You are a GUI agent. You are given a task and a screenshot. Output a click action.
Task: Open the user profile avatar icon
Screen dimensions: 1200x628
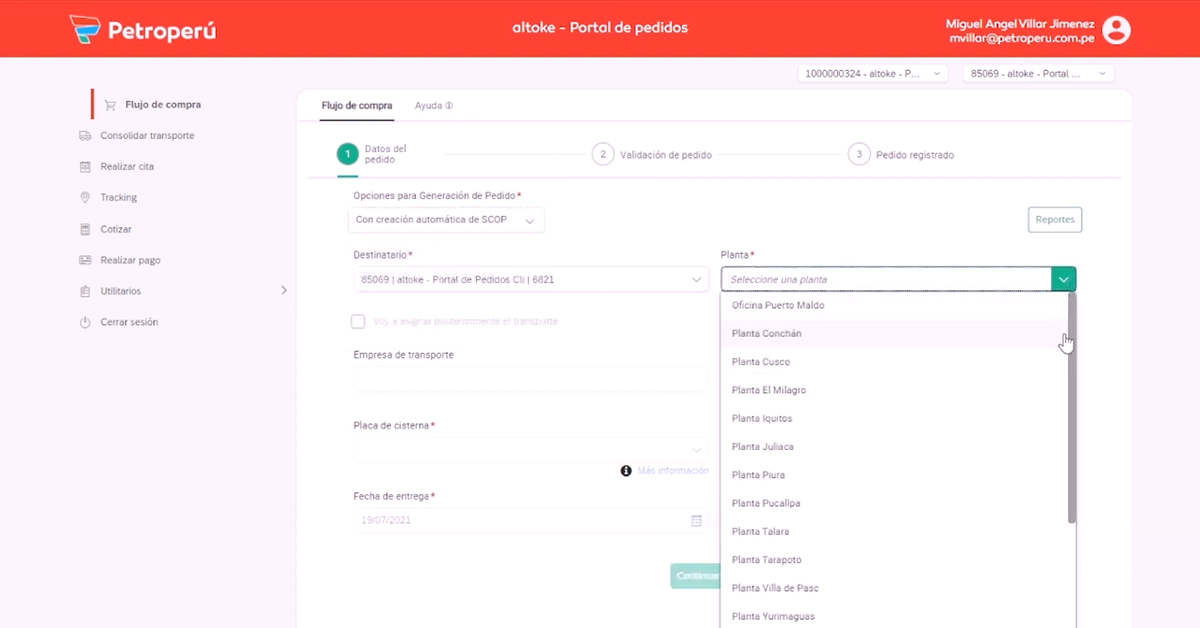click(1116, 30)
